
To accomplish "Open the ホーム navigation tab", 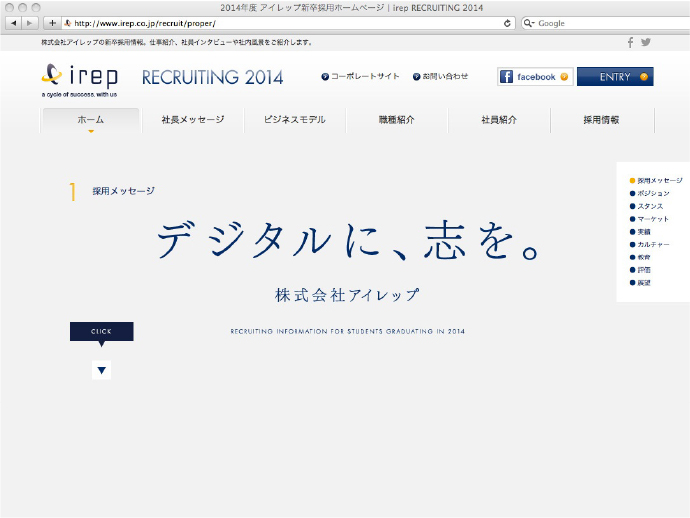I will pos(91,120).
